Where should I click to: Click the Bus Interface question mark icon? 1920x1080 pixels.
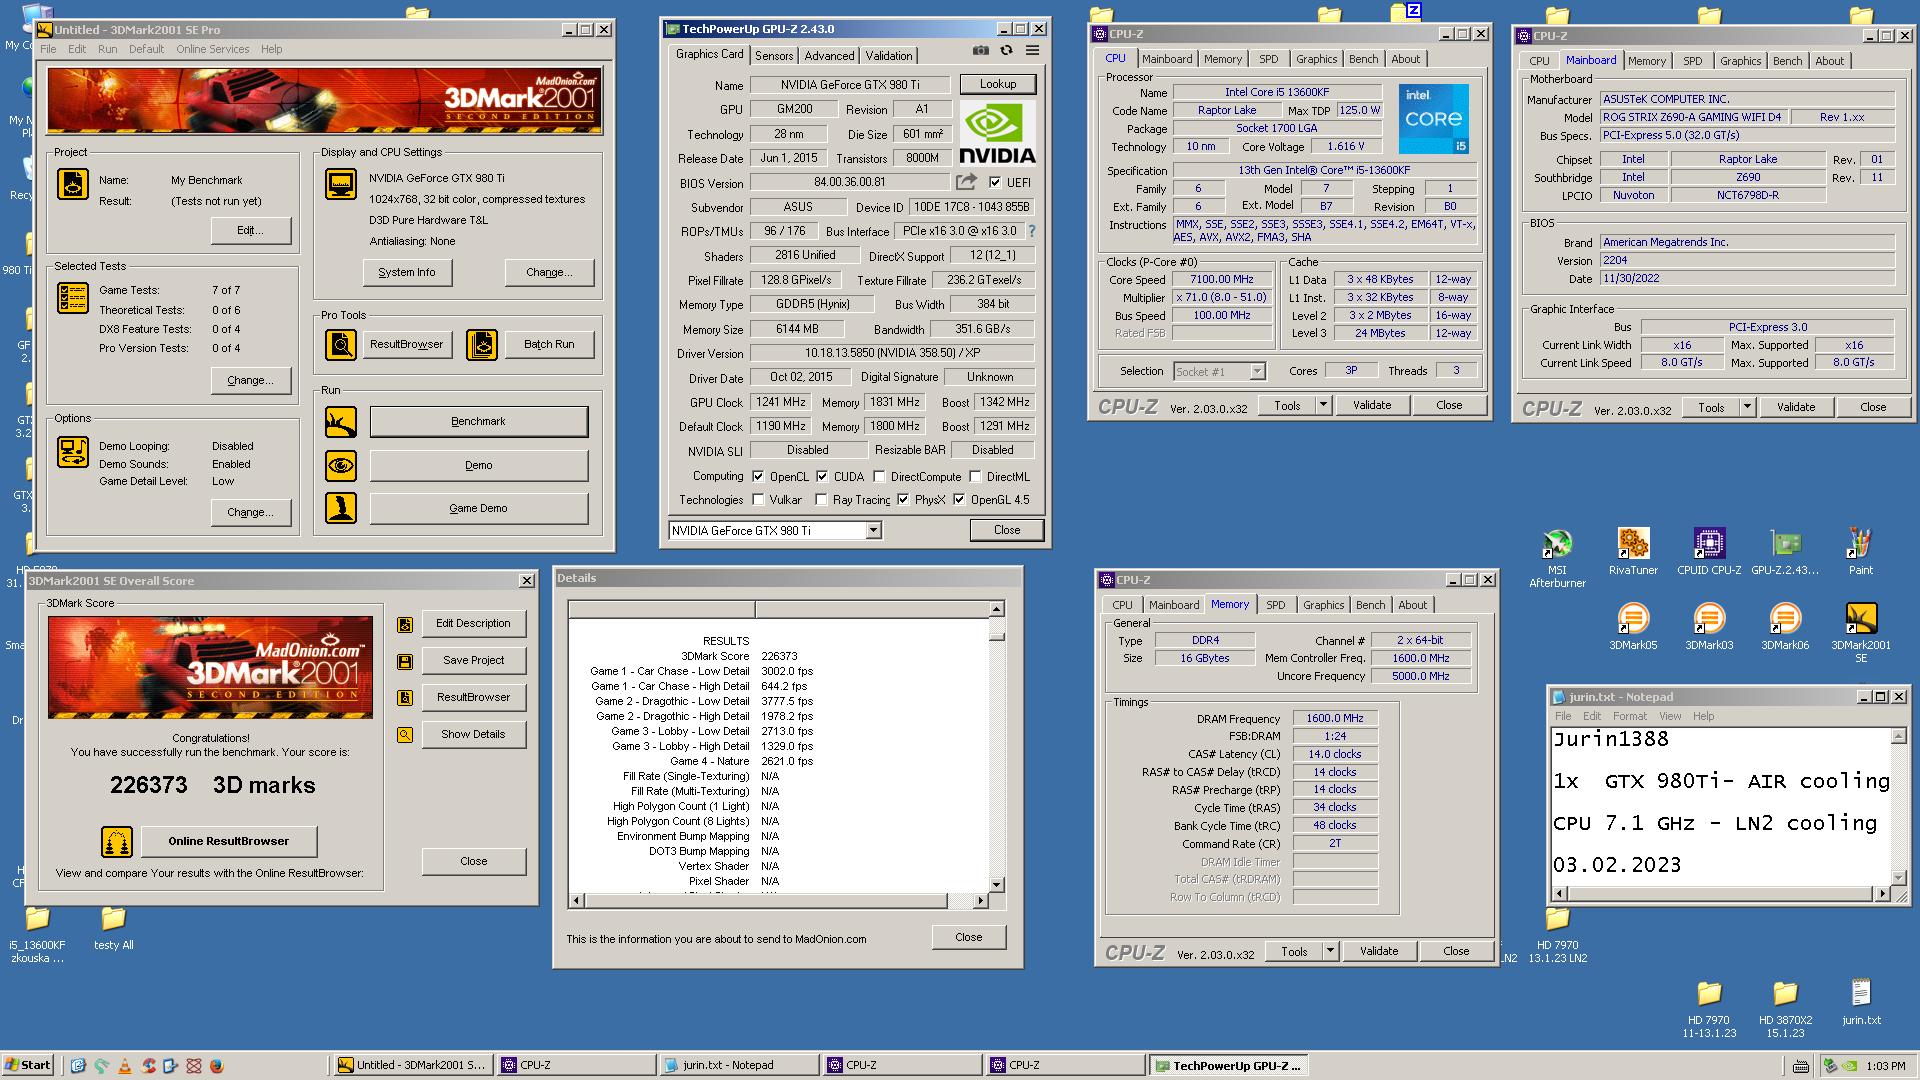[x=1032, y=231]
